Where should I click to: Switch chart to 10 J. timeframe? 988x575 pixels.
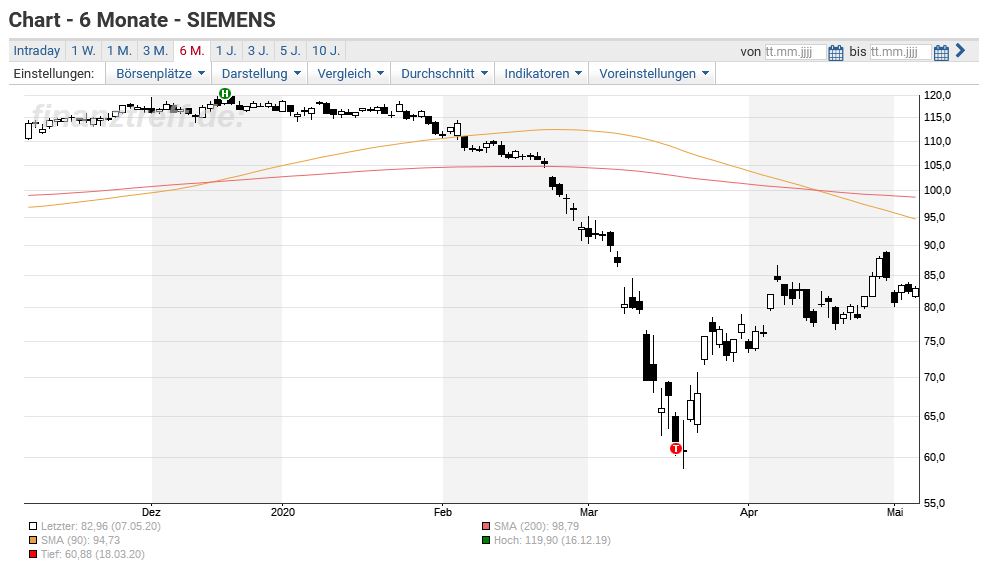point(326,50)
